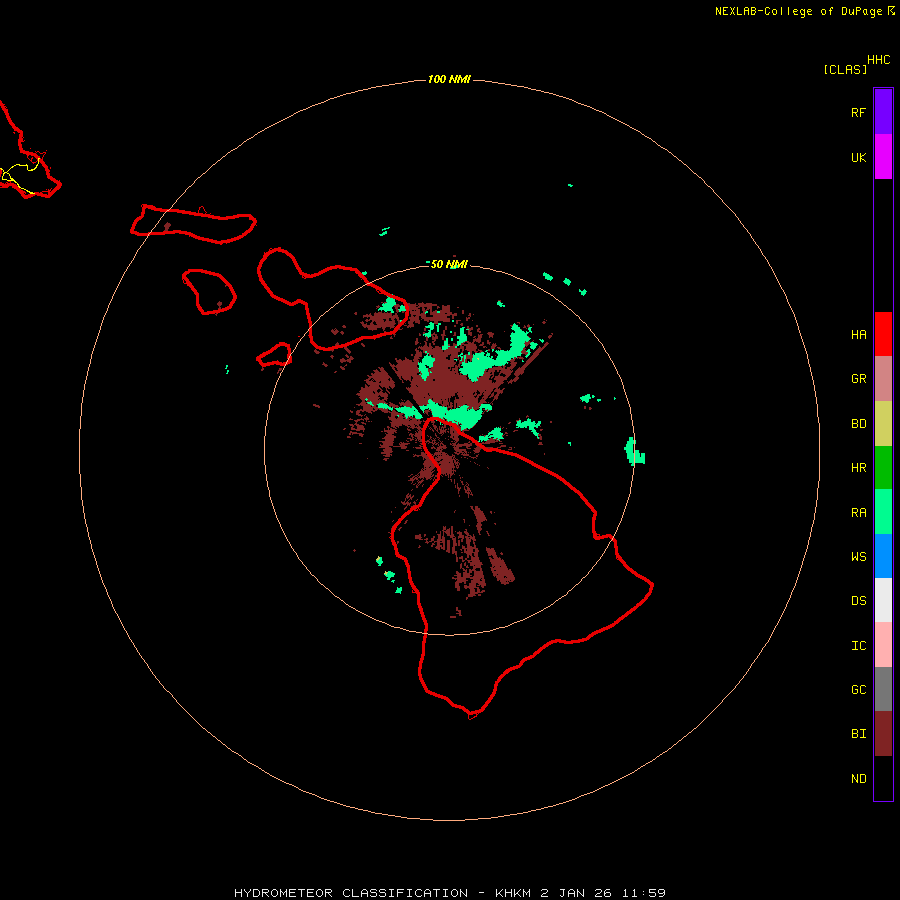The width and height of the screenshot is (900, 900).
Task: Click the [CLAS] units label
Action: pyautogui.click(x=845, y=69)
